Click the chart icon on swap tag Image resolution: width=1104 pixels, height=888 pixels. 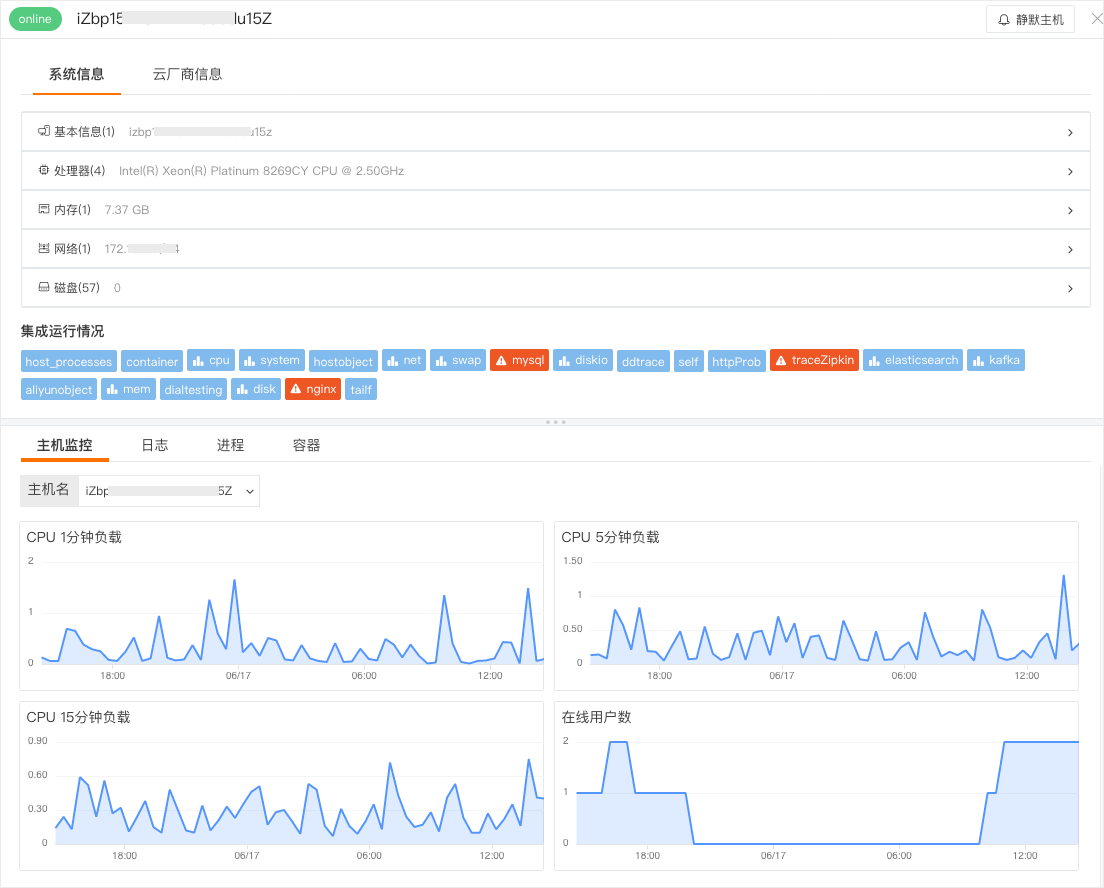(x=441, y=361)
